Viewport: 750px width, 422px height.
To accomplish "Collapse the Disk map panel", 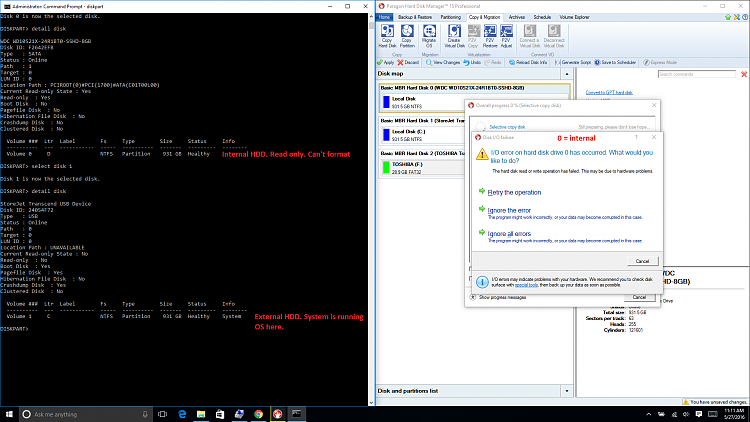I will click(x=567, y=74).
